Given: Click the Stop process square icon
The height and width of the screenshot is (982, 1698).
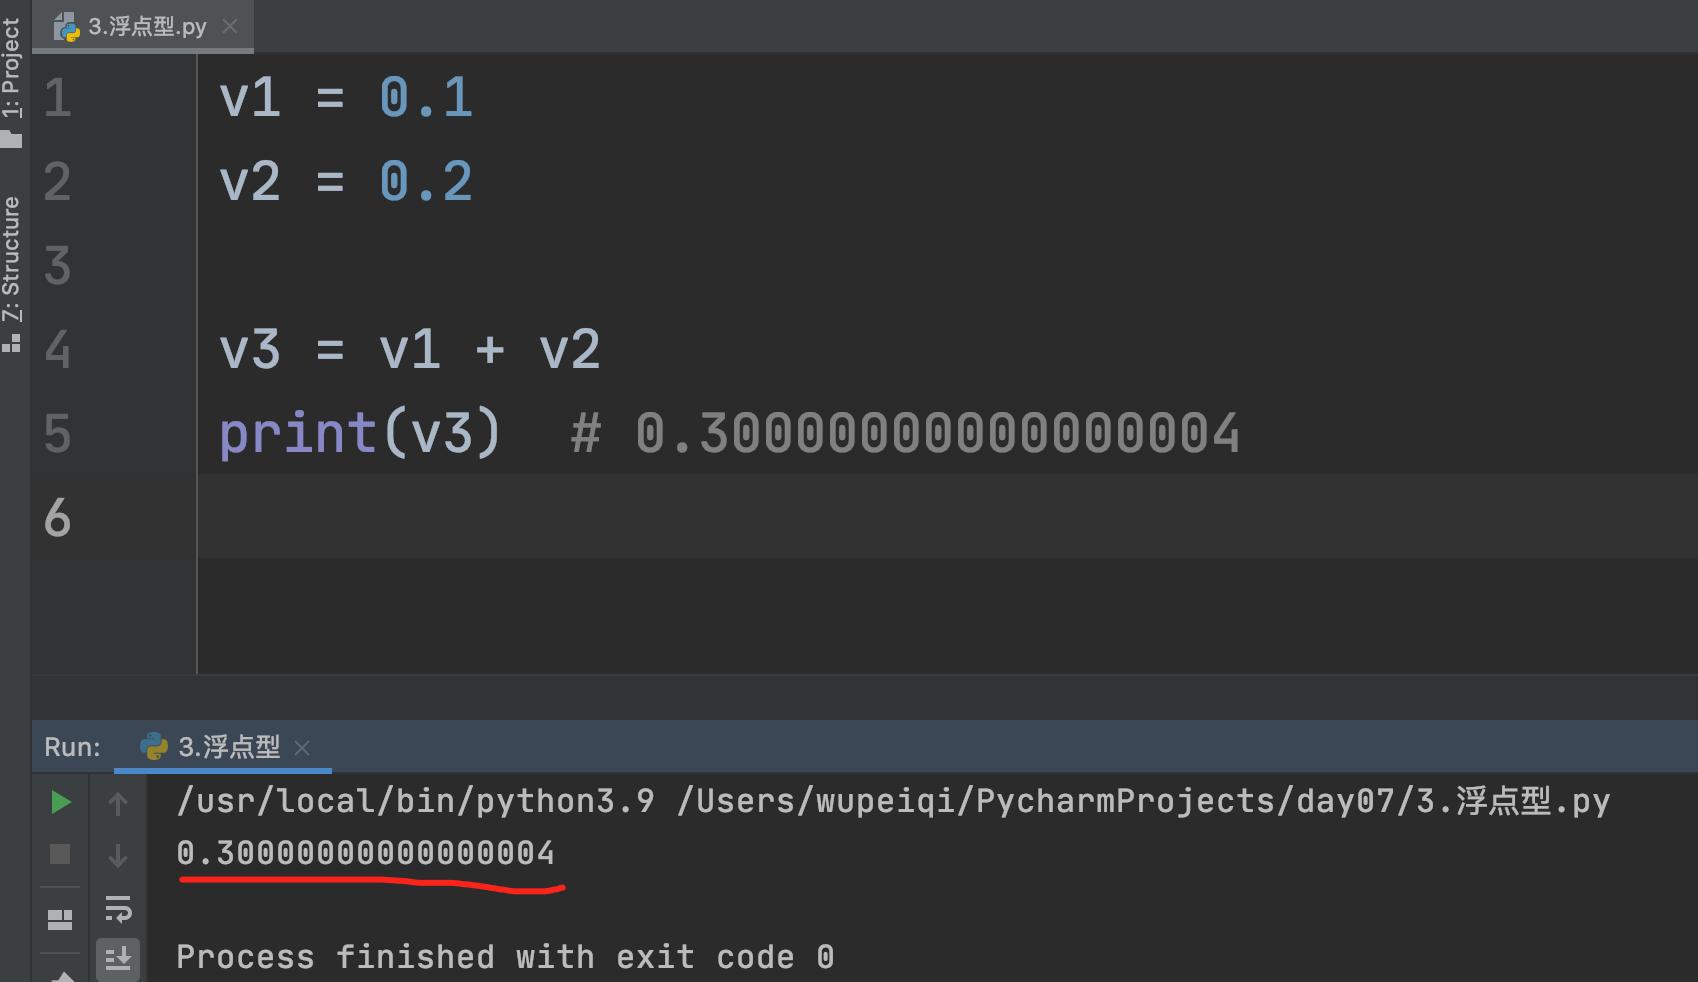Looking at the screenshot, I should pyautogui.click(x=60, y=854).
